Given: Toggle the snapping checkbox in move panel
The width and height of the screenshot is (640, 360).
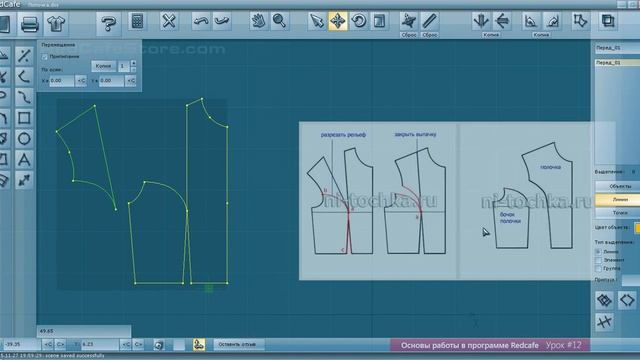Looking at the screenshot, I should pos(45,57).
